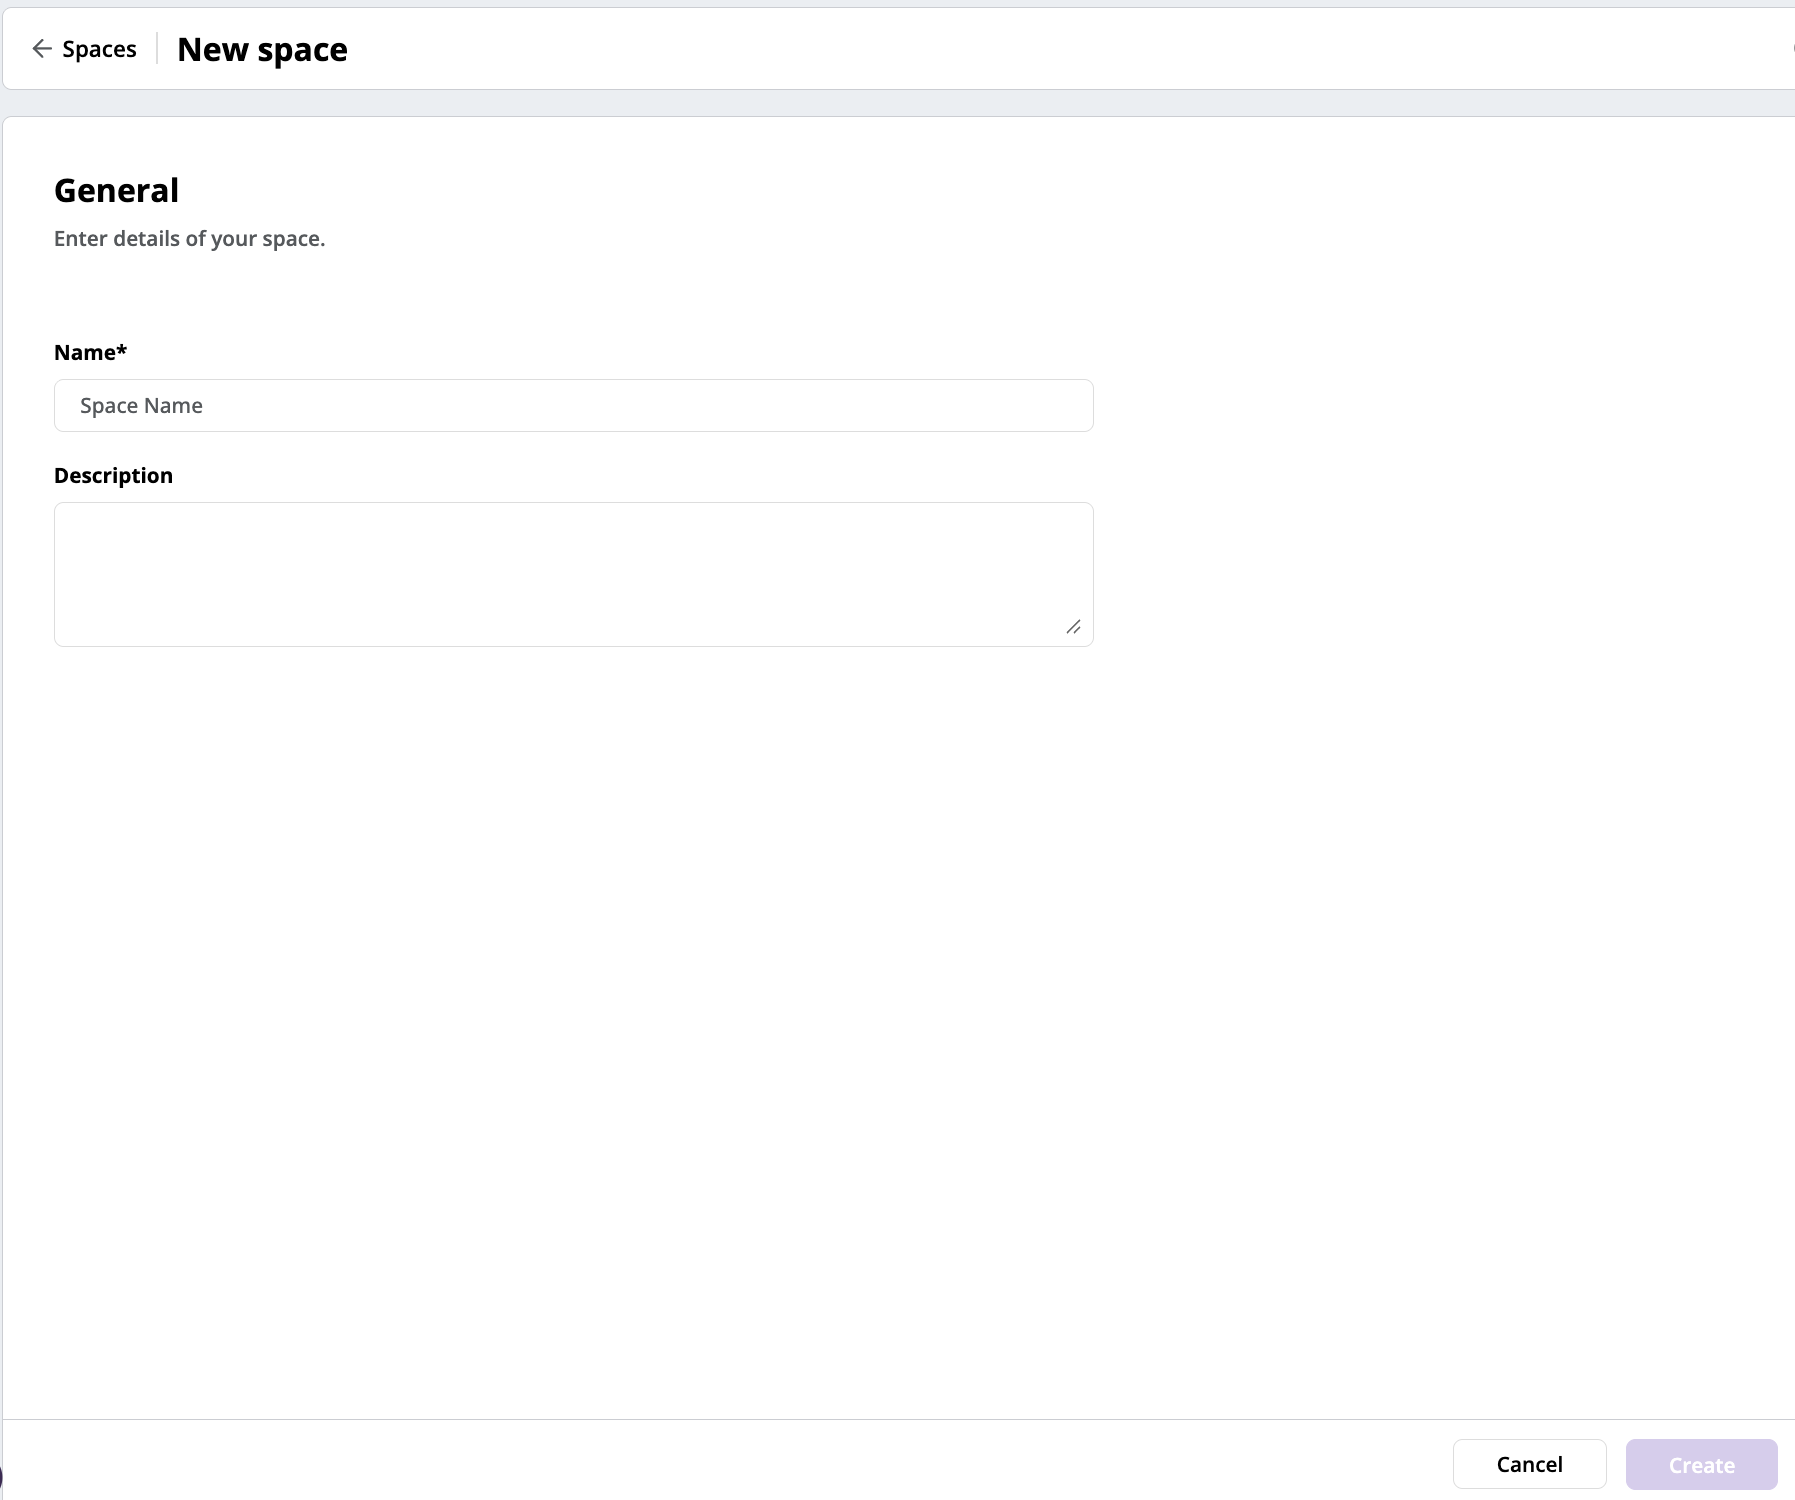Click the Description field label
This screenshot has width=1795, height=1500.
coord(113,475)
